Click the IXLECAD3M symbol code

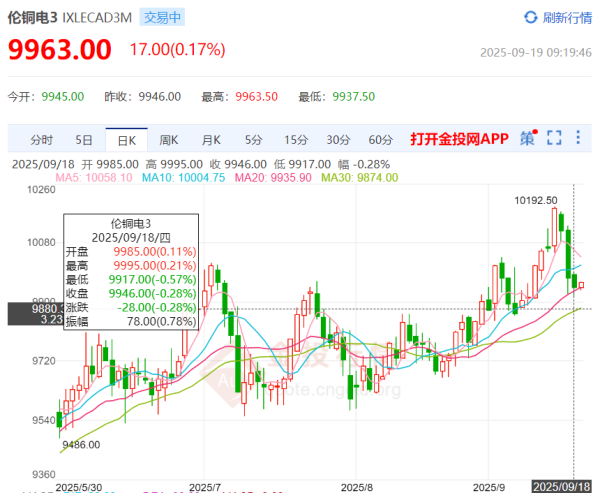click(x=97, y=18)
